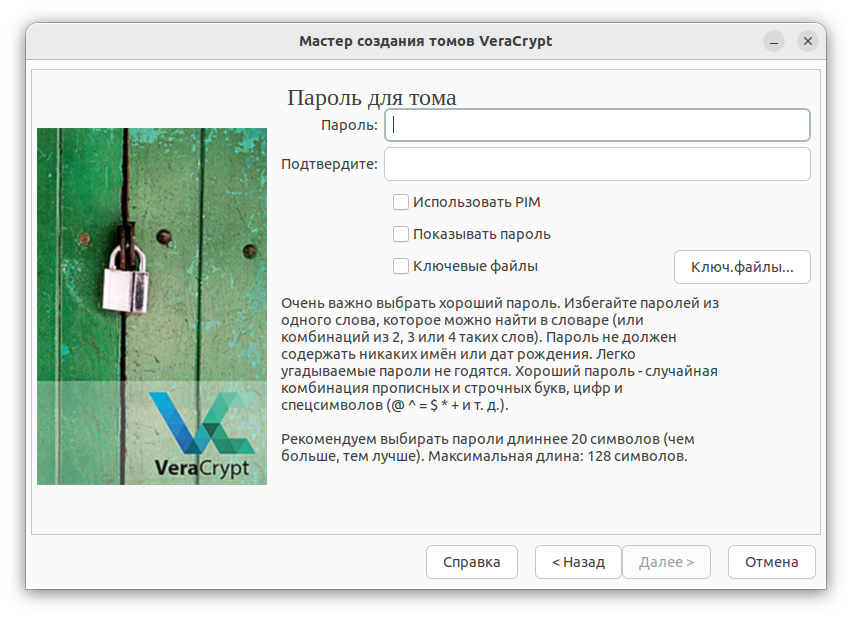Click the VeraCrypt padlock image
Screen dimensions: 852x618
(152, 306)
